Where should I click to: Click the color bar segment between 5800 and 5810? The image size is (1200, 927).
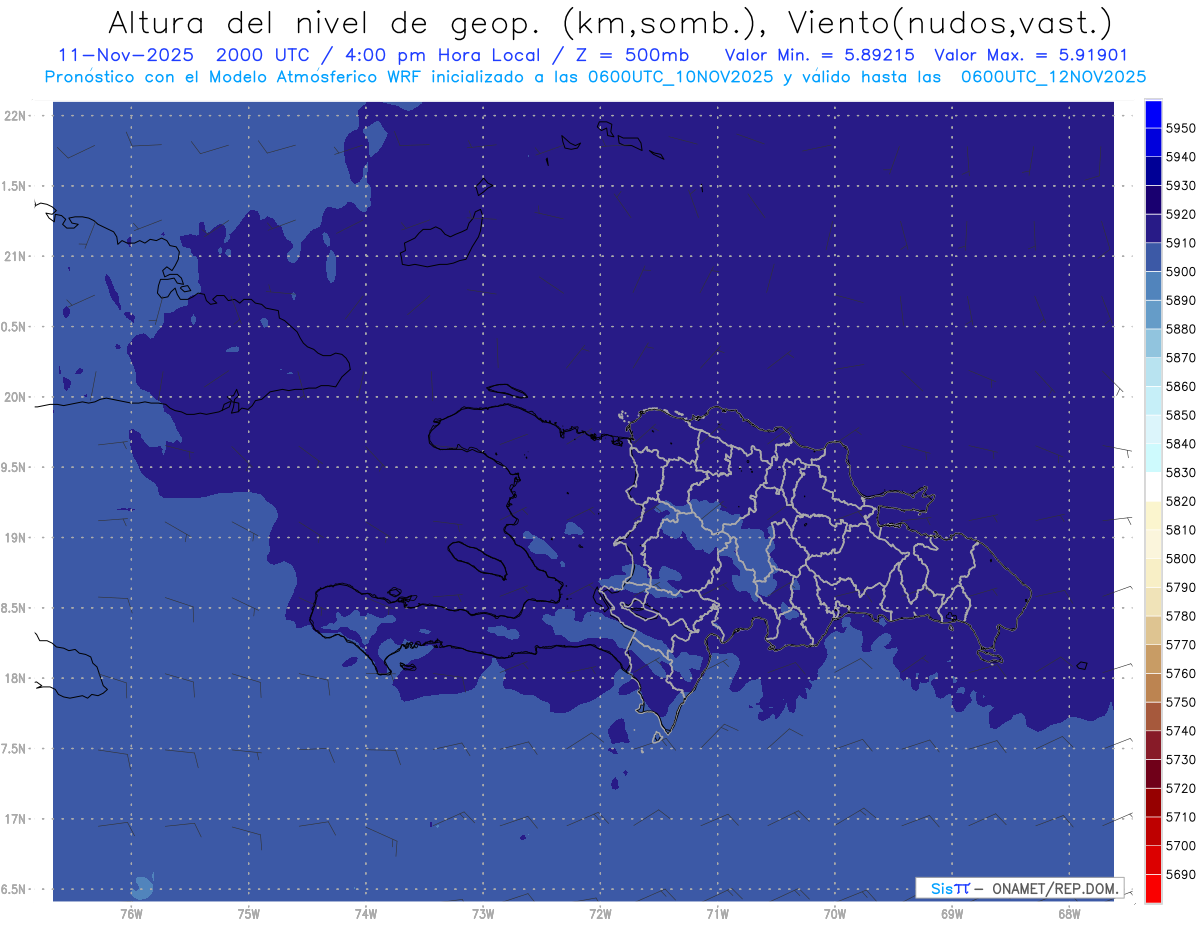pyautogui.click(x=1153, y=544)
